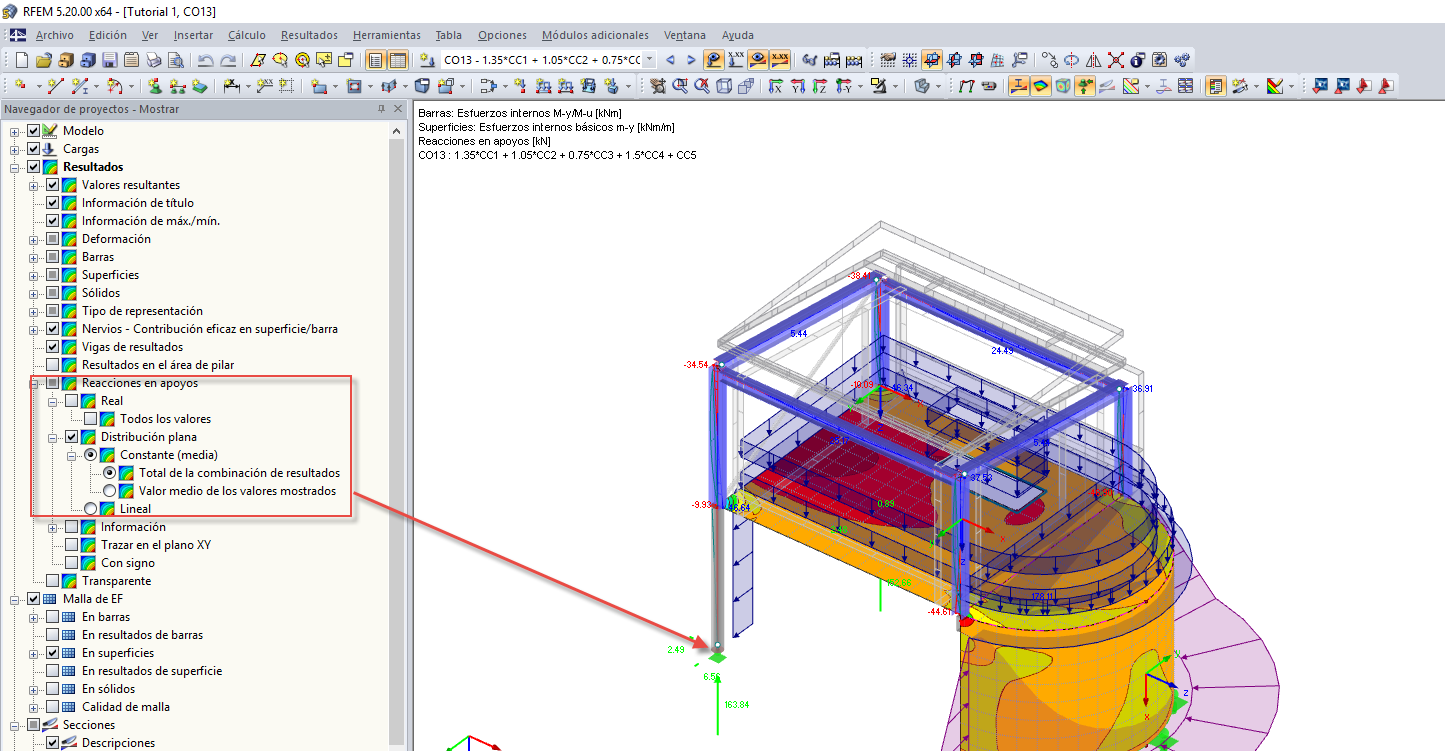The image size is (1445, 751).
Task: Toggle the En superficies mesh checkbox
Action: 53,653
